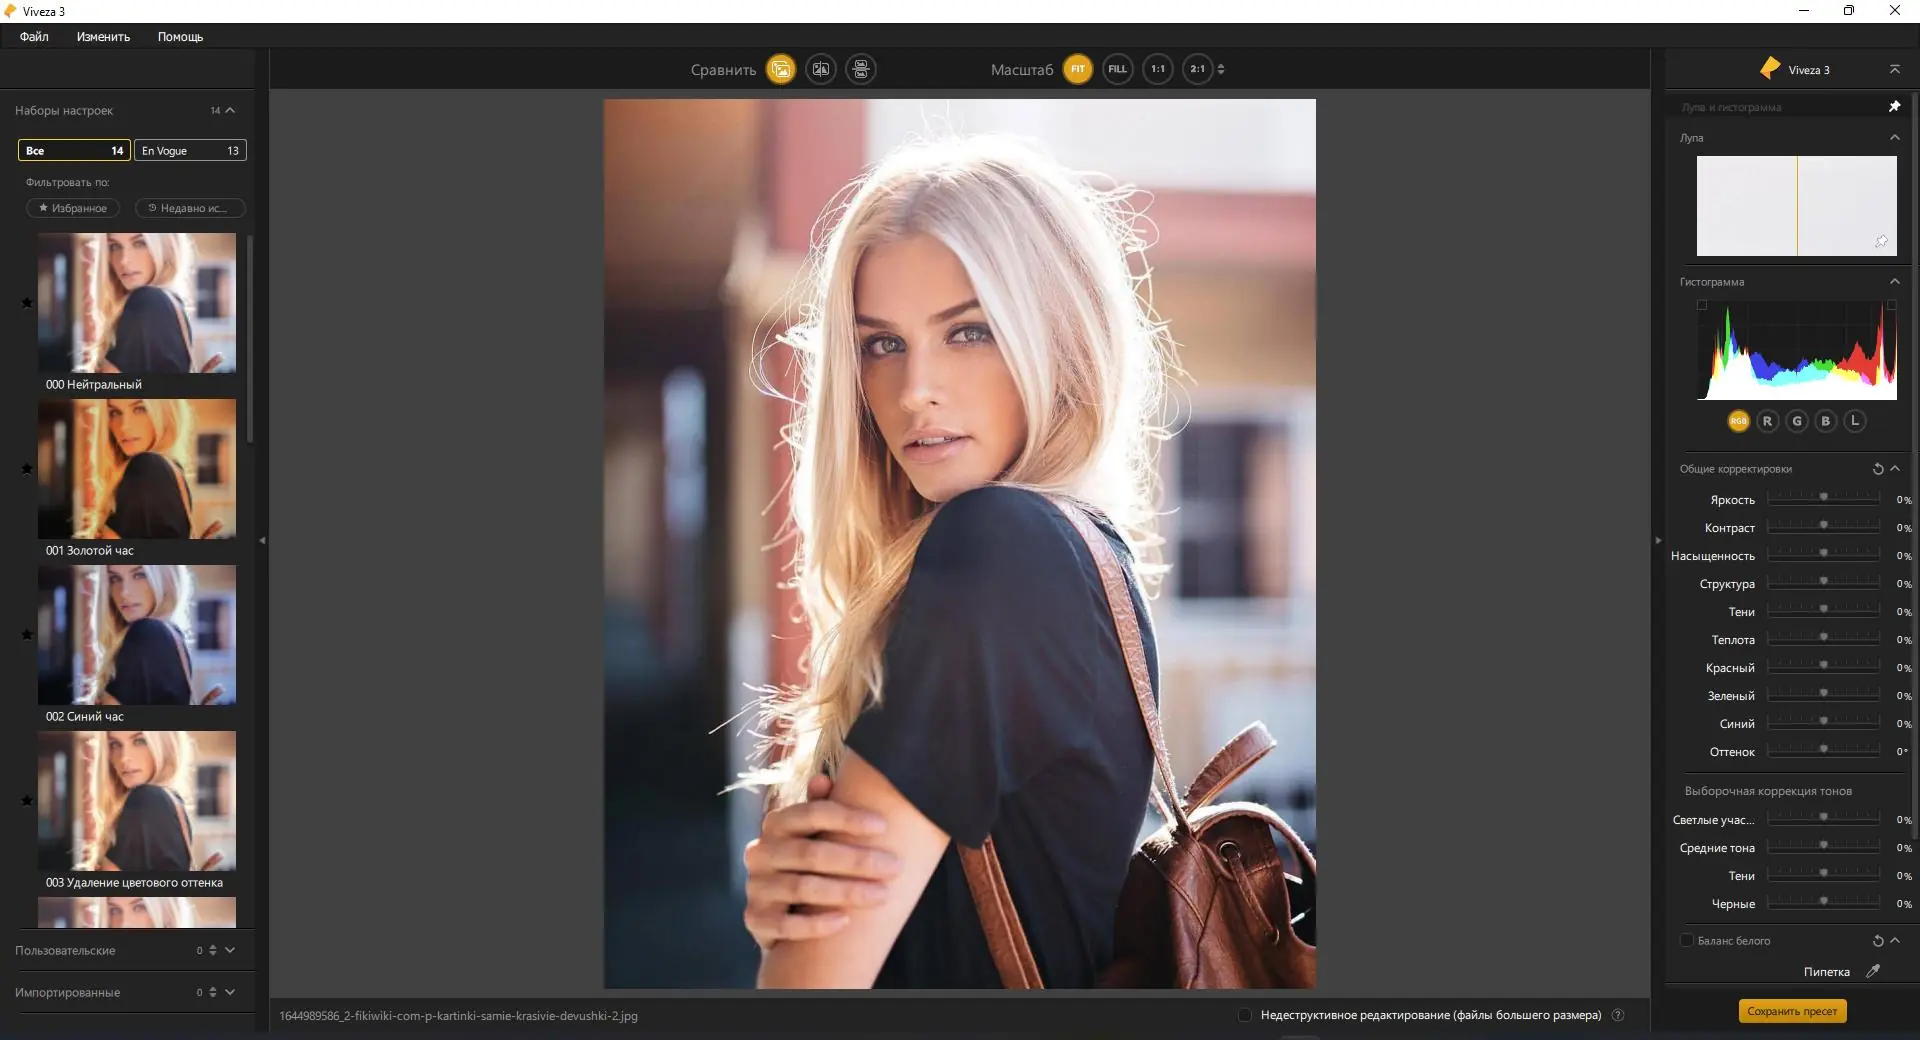Show Luminance histogram channel
Screen dimensions: 1920x1040
coord(1855,421)
